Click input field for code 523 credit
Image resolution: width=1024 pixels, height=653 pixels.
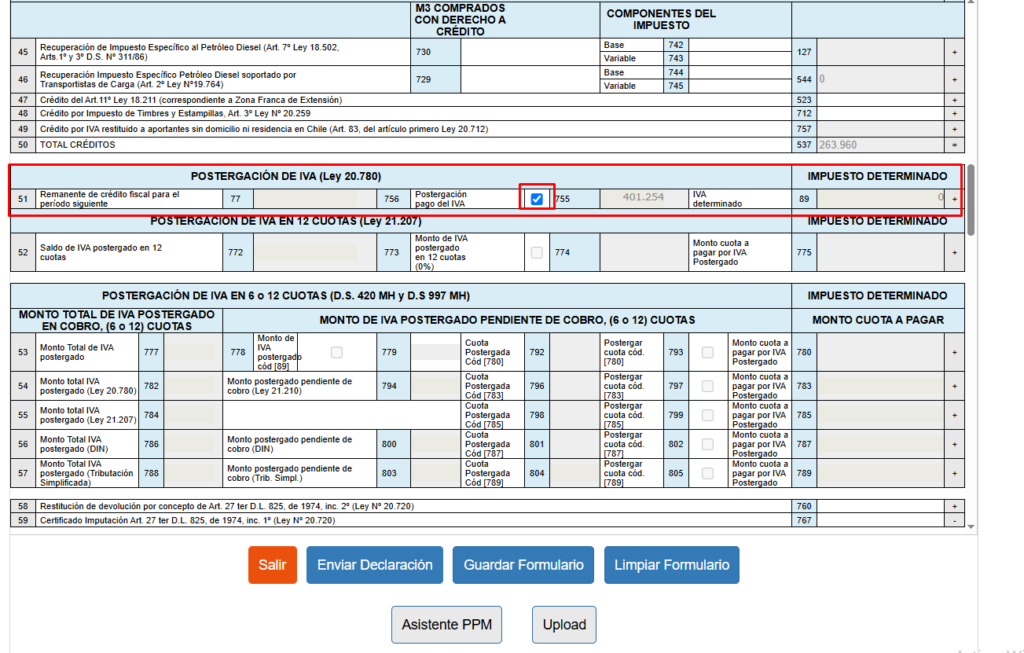[880, 100]
